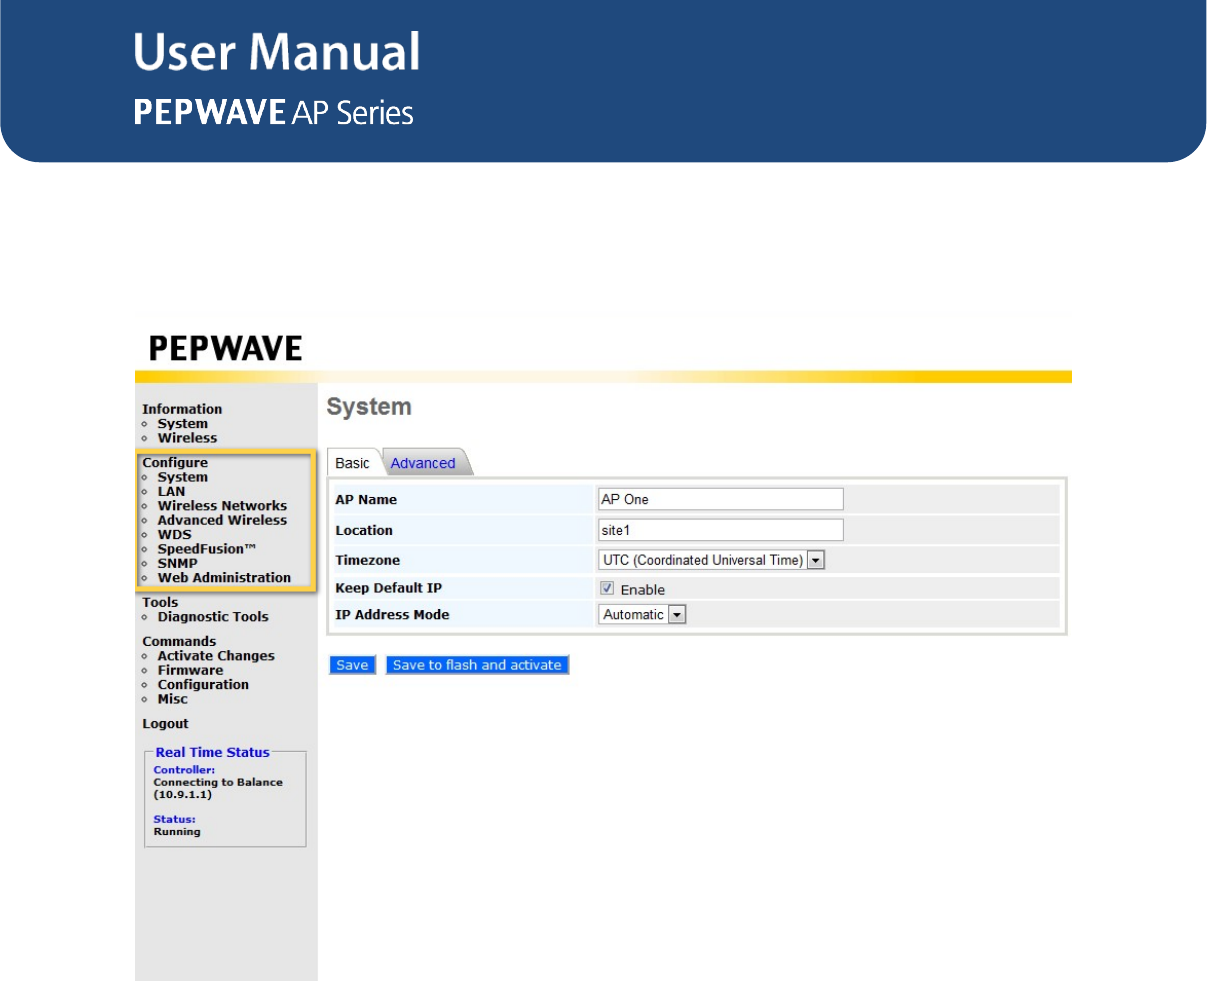Image resolution: width=1207 pixels, height=981 pixels.
Task: Open Configuration under Commands
Action: [203, 685]
